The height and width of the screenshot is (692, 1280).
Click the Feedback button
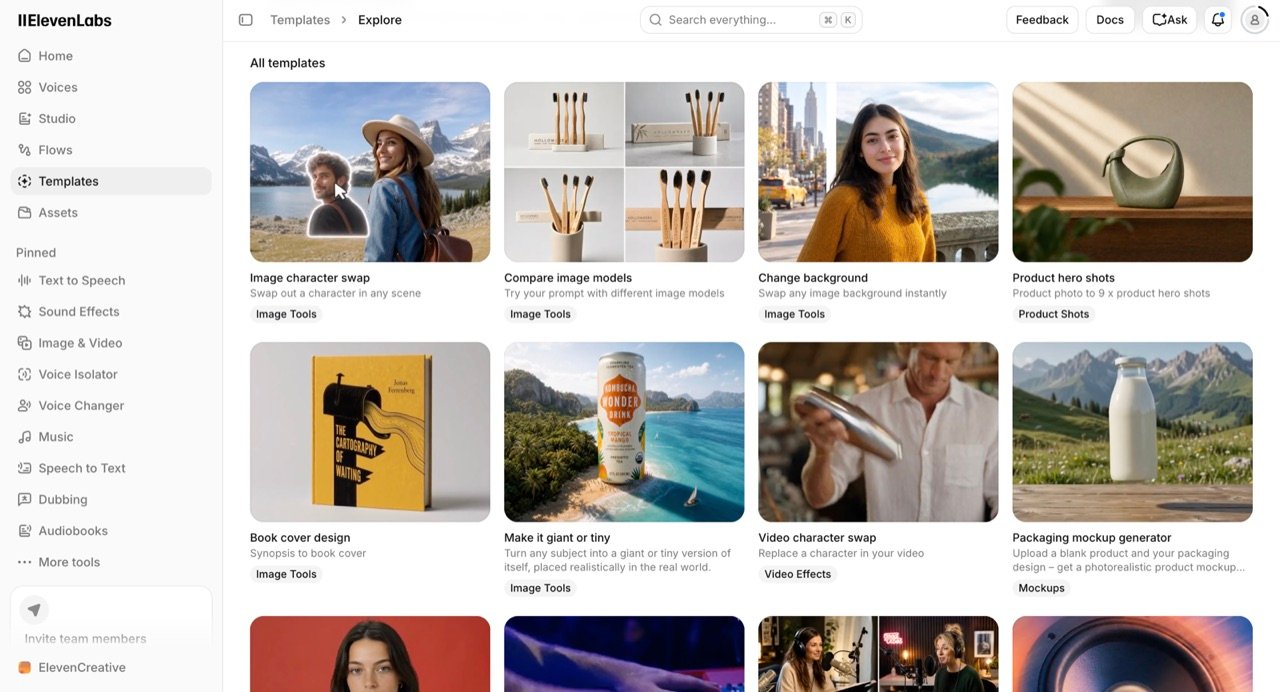coord(1042,20)
